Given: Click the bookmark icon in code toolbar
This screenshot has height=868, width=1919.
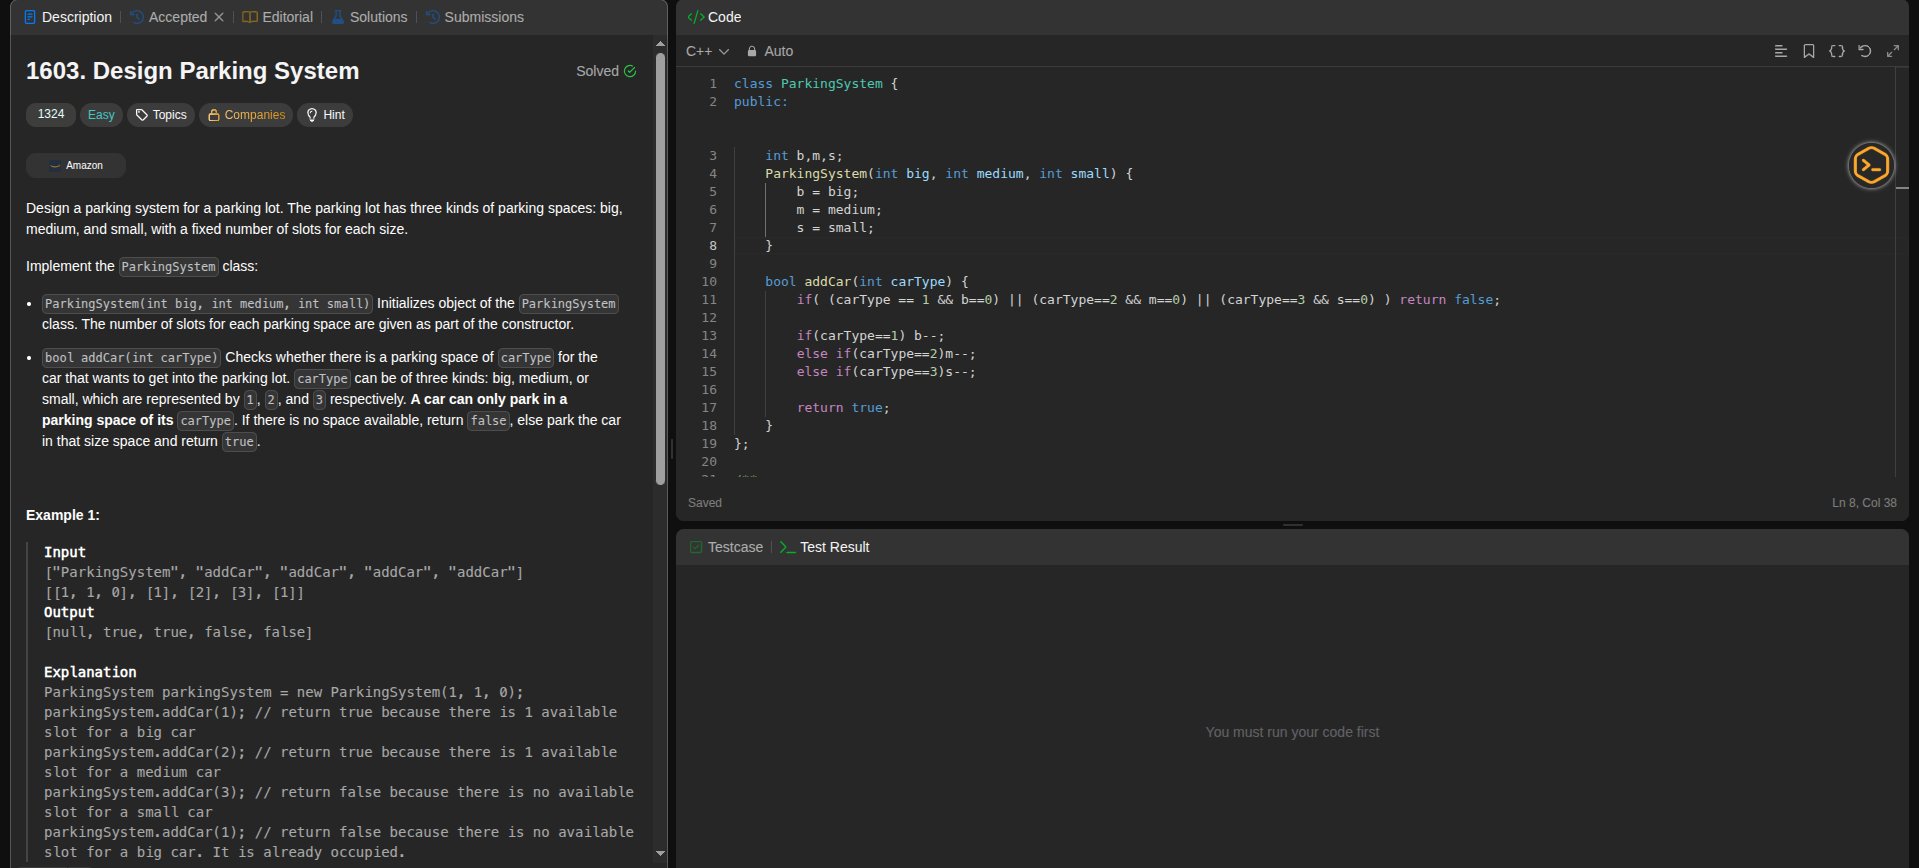Looking at the screenshot, I should pos(1808,51).
